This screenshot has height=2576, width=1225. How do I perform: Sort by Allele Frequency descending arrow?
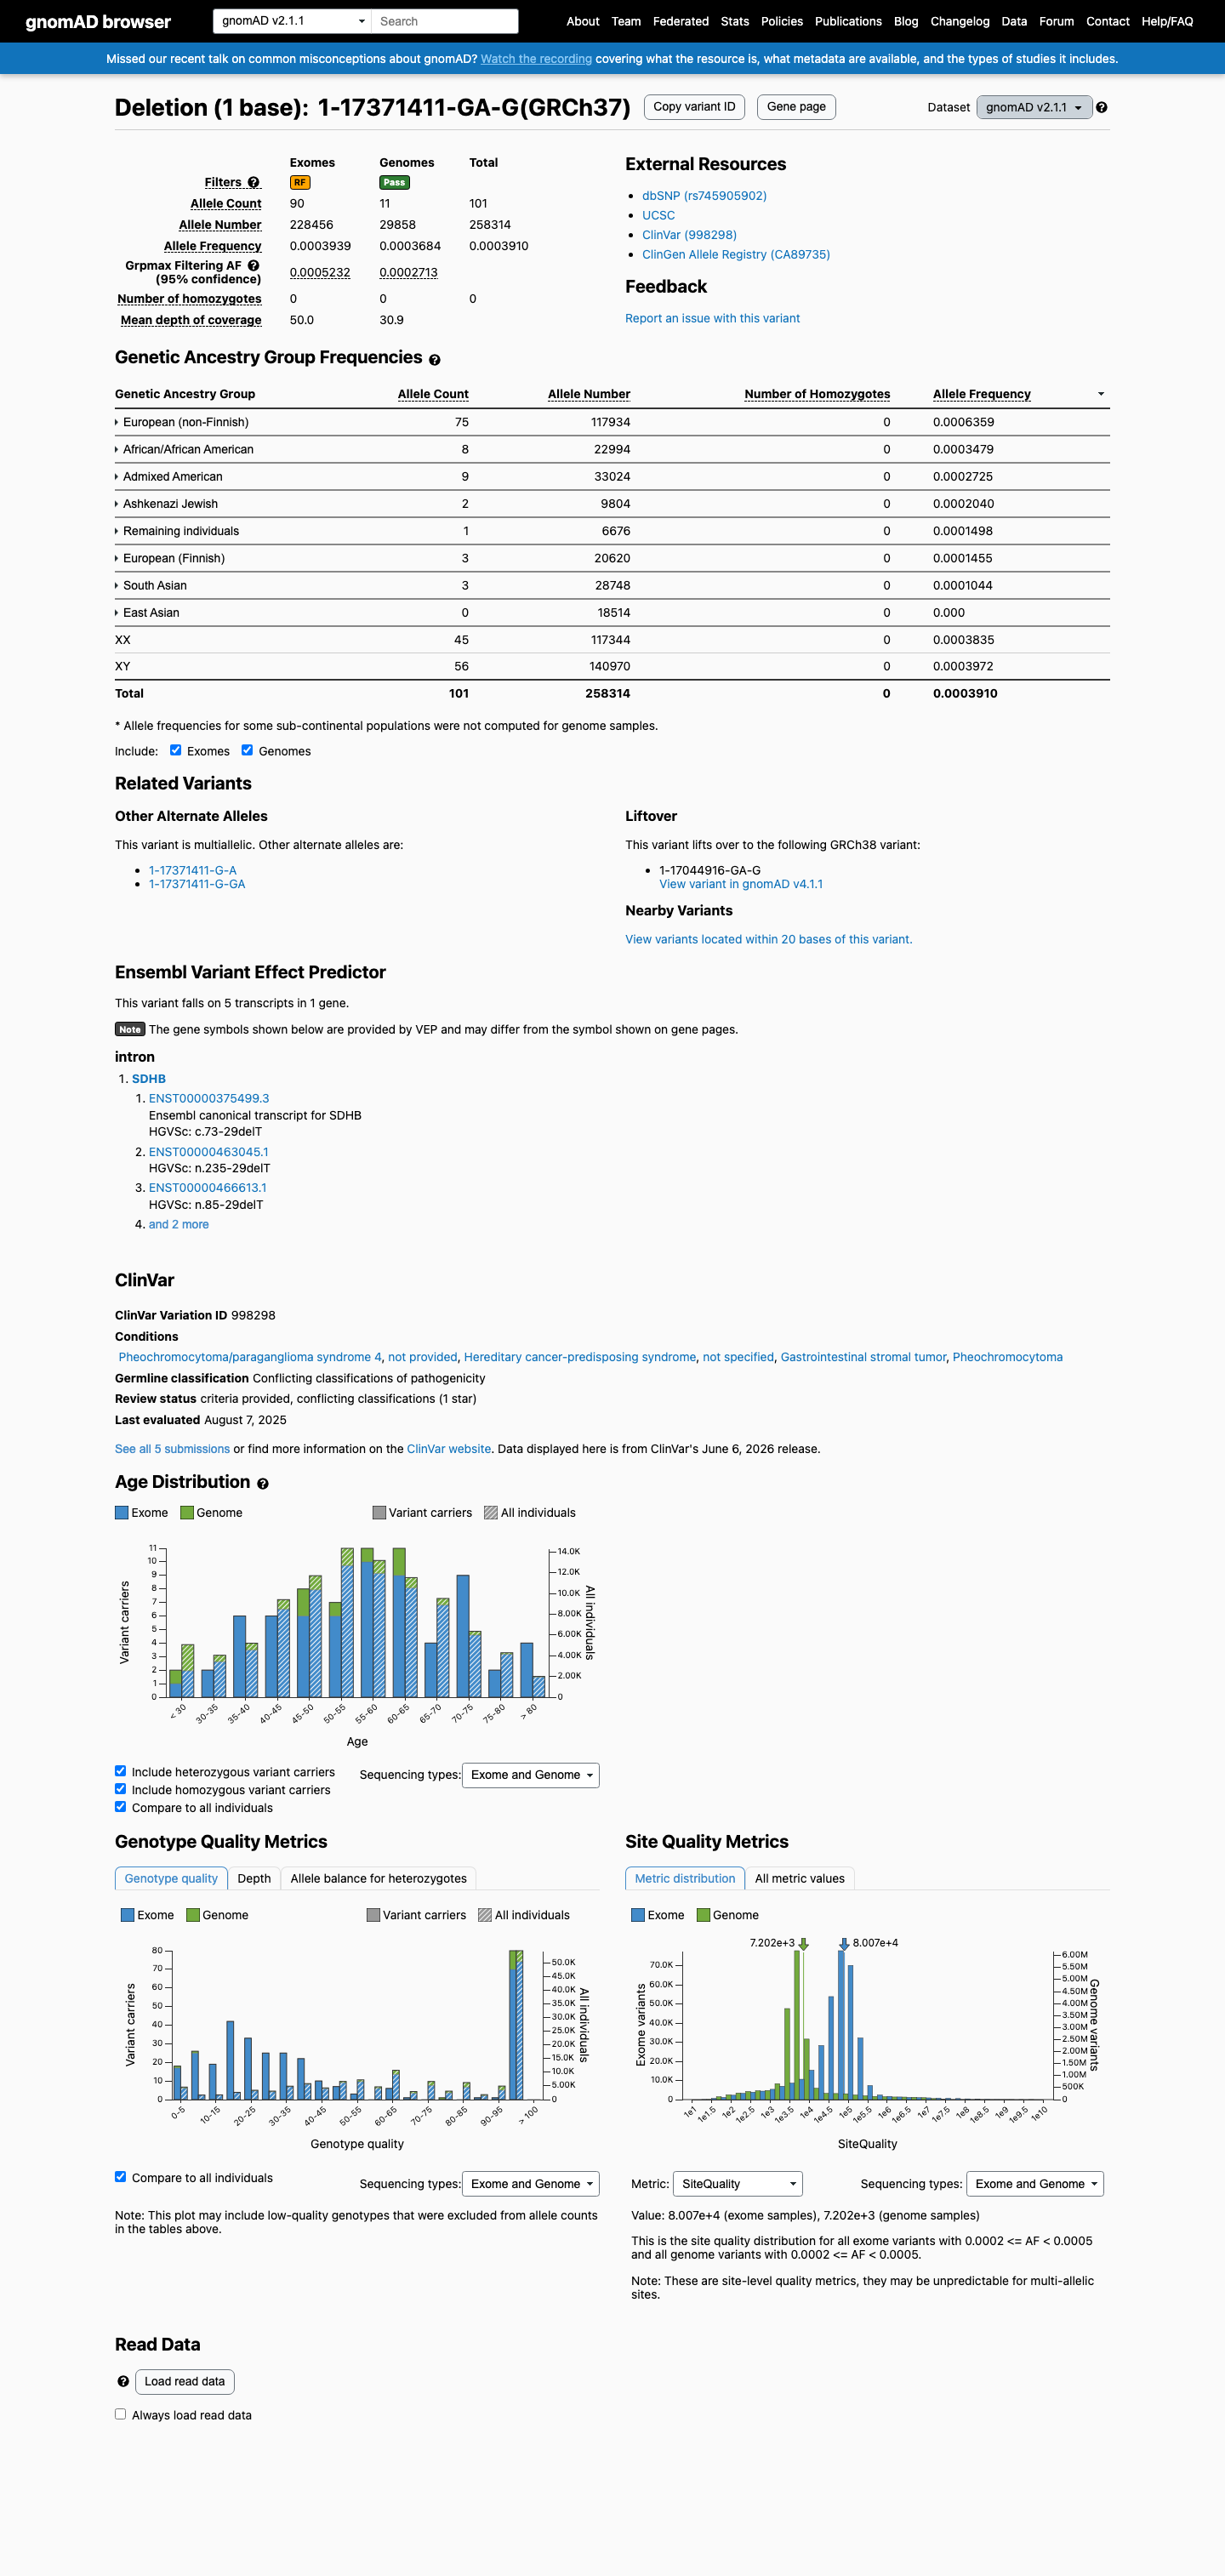(x=1101, y=394)
